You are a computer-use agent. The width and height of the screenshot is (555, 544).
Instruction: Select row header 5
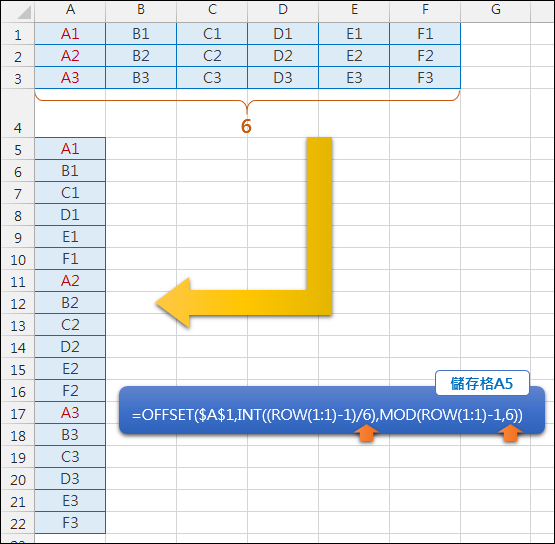[18, 149]
